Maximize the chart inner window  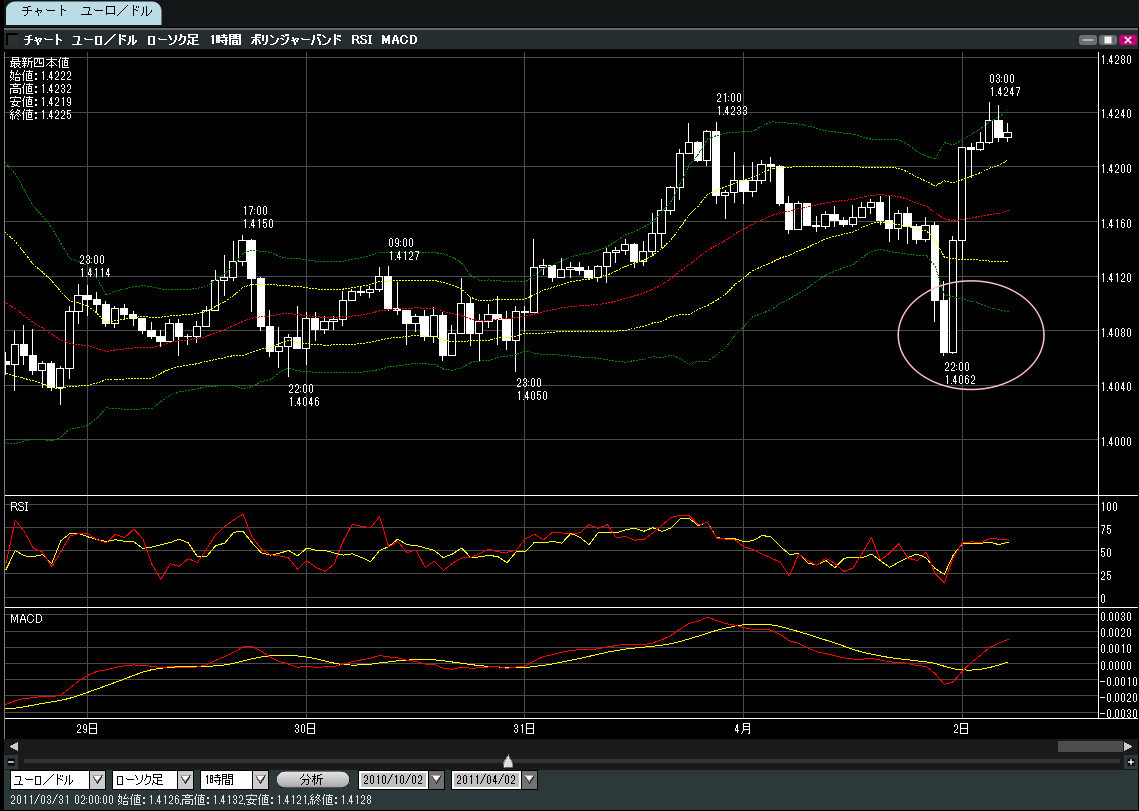1108,40
